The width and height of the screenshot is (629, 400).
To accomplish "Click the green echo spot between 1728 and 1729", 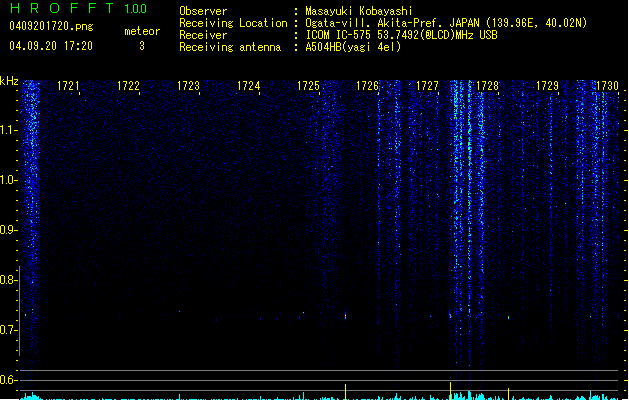I will click(509, 318).
